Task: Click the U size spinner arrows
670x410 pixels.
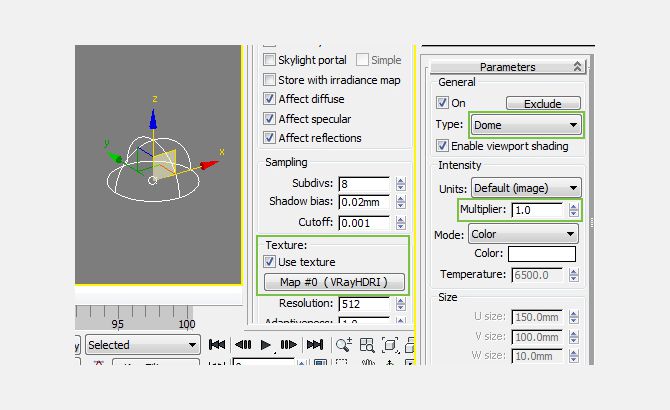Action: (x=573, y=317)
